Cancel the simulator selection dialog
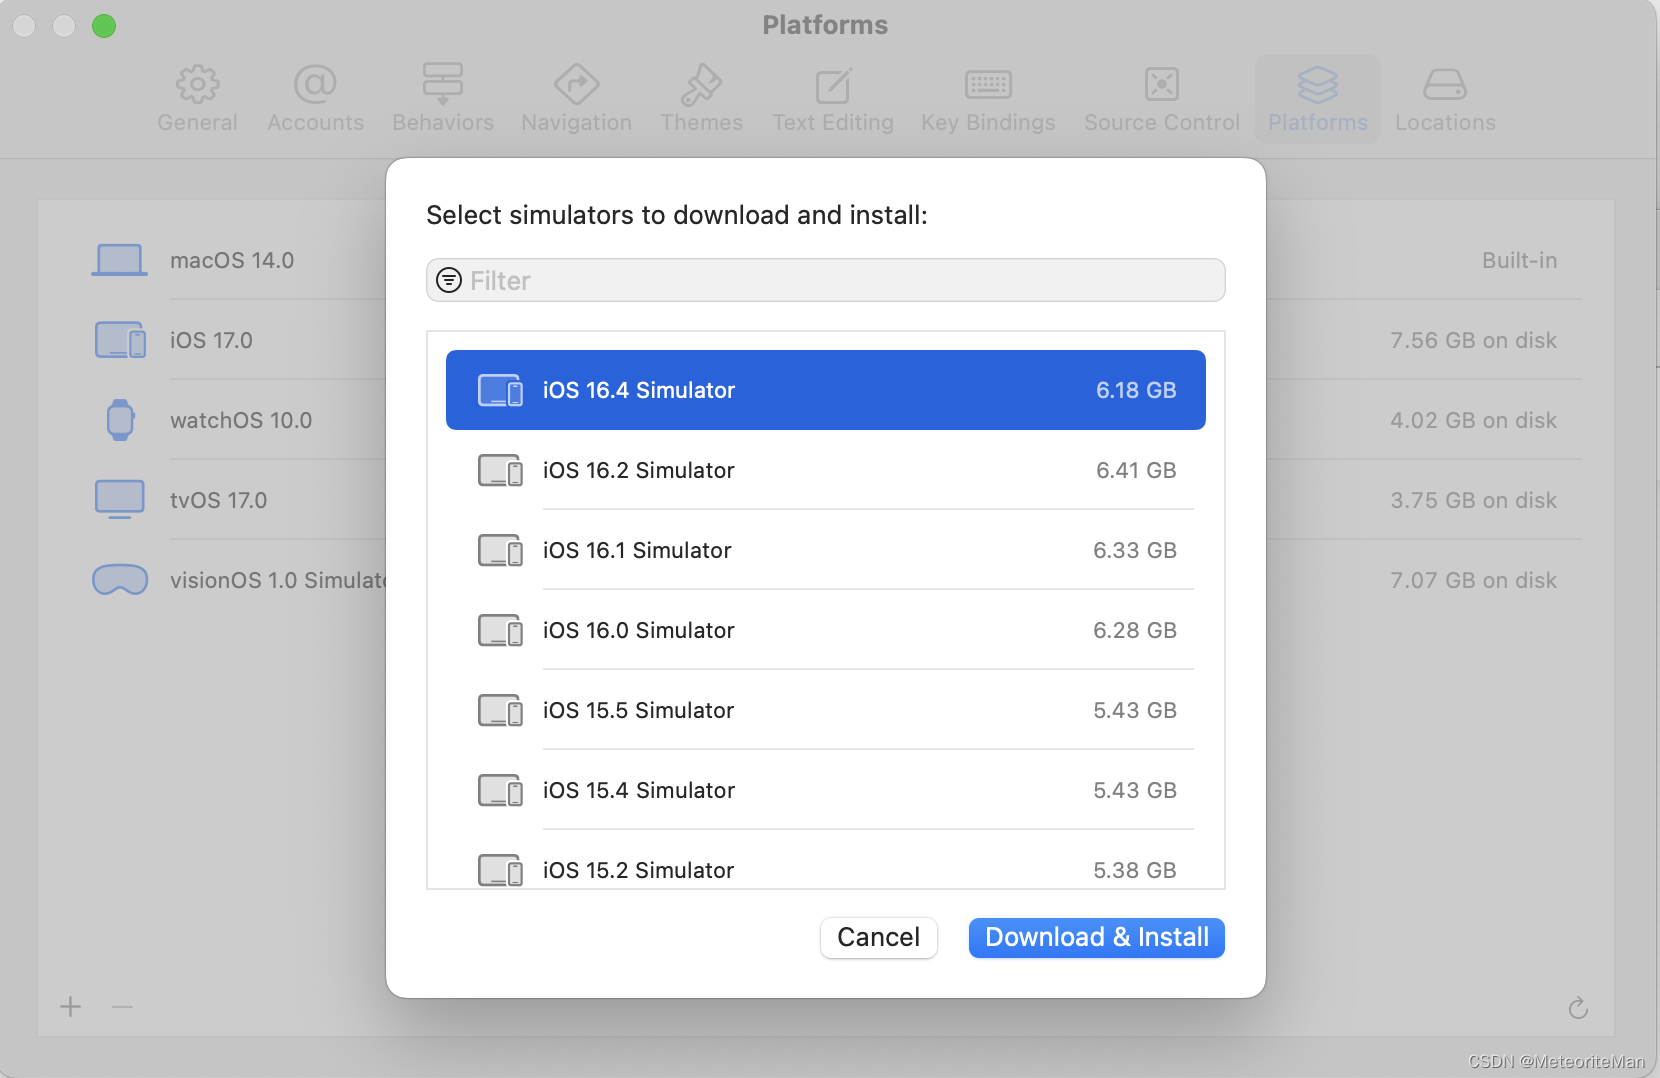 (878, 938)
